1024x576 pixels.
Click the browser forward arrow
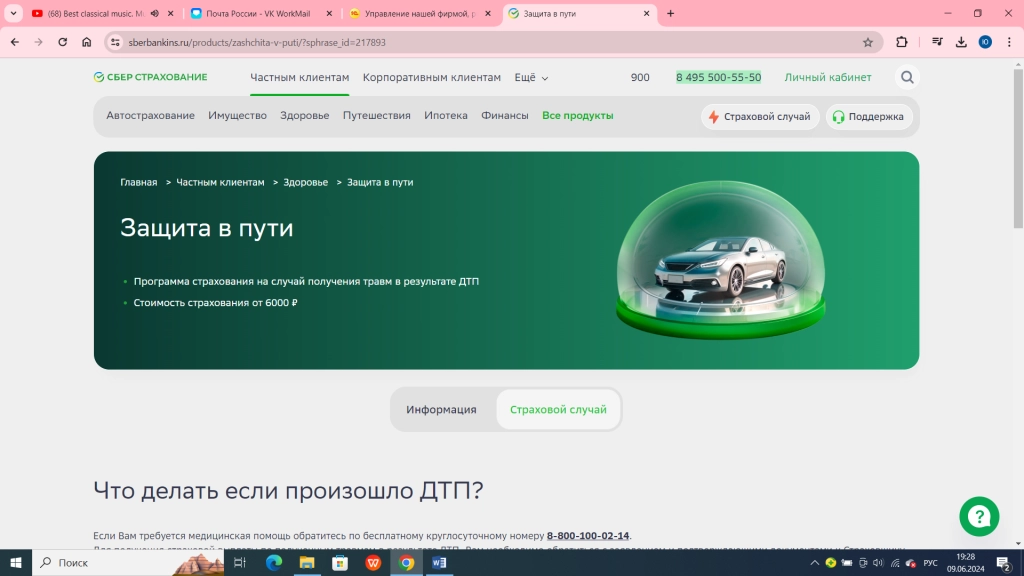coord(39,42)
